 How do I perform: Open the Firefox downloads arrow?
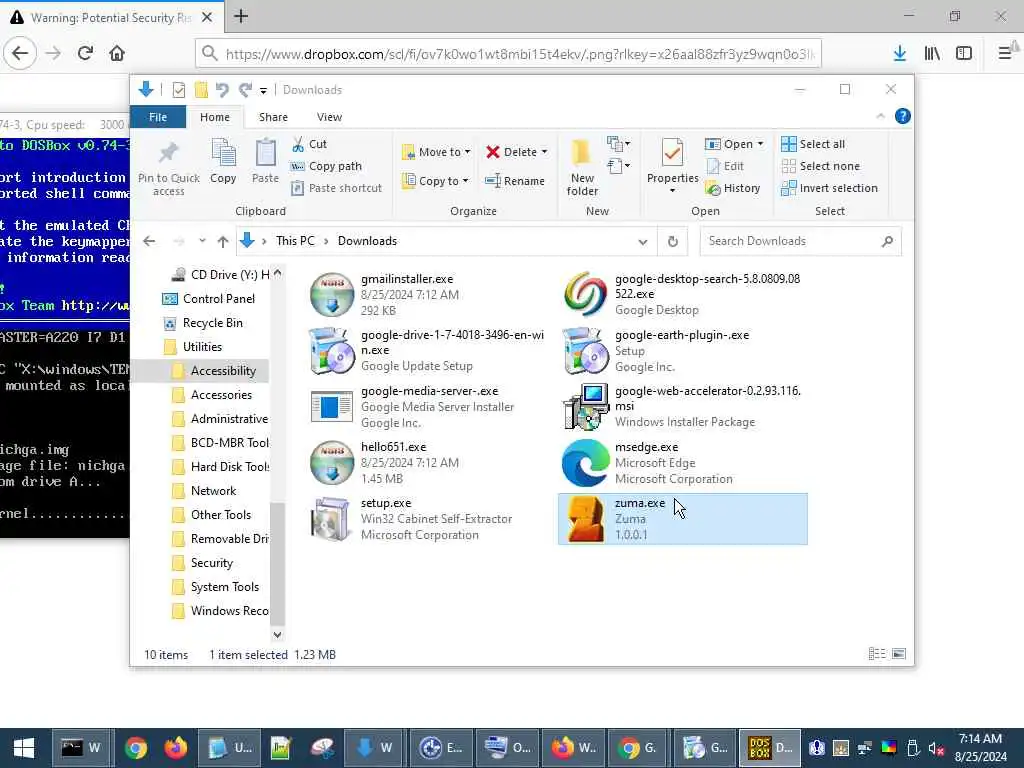[x=900, y=53]
